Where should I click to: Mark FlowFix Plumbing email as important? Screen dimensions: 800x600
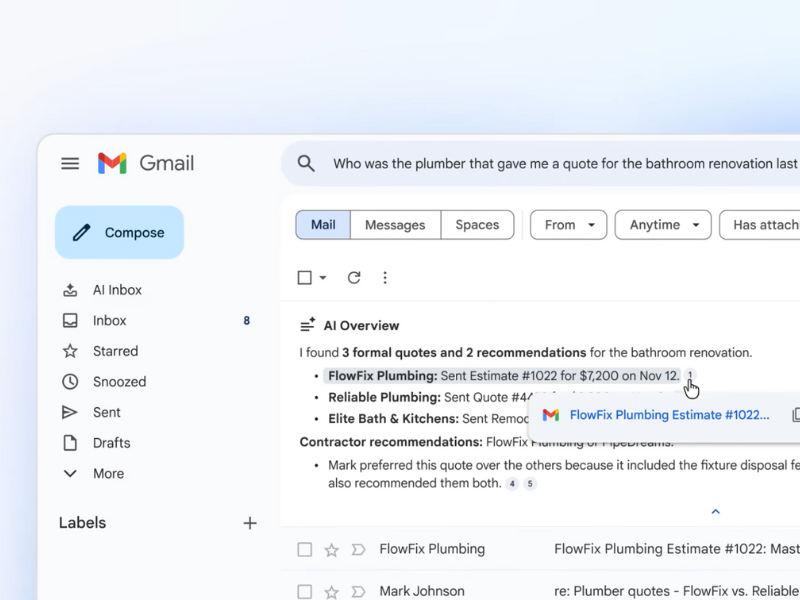(x=359, y=549)
